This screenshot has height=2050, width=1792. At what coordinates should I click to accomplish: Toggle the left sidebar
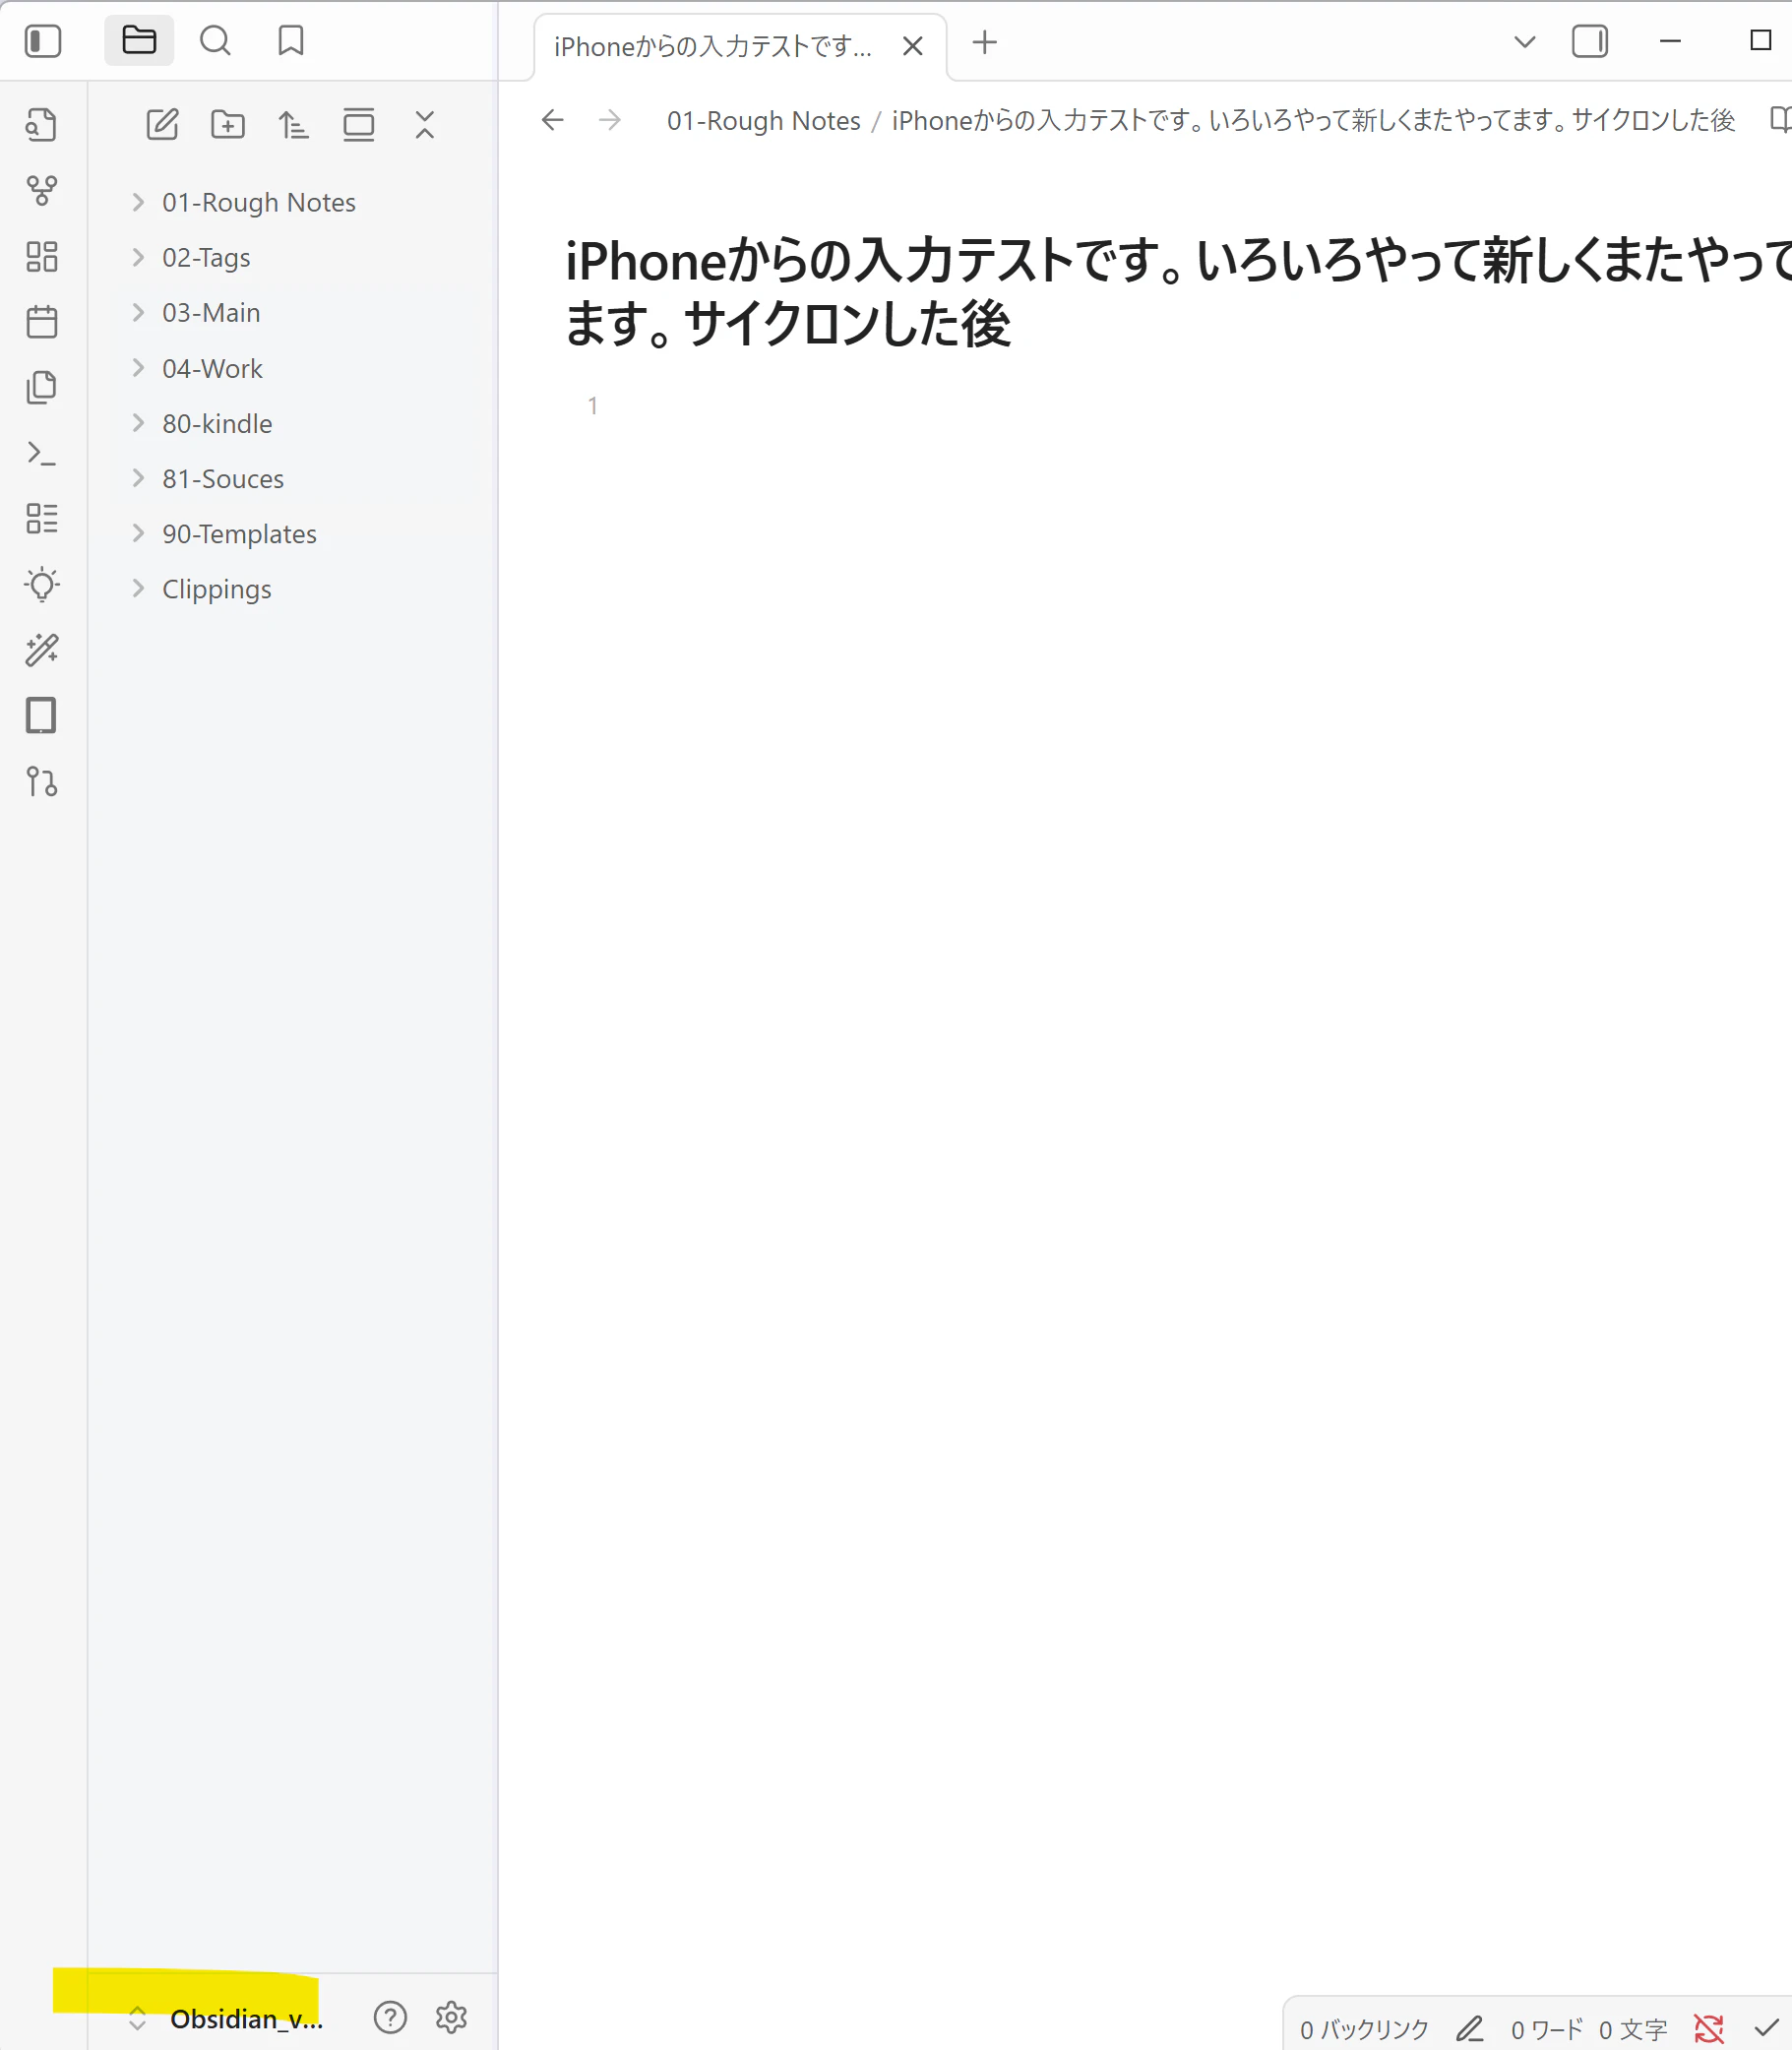click(43, 41)
